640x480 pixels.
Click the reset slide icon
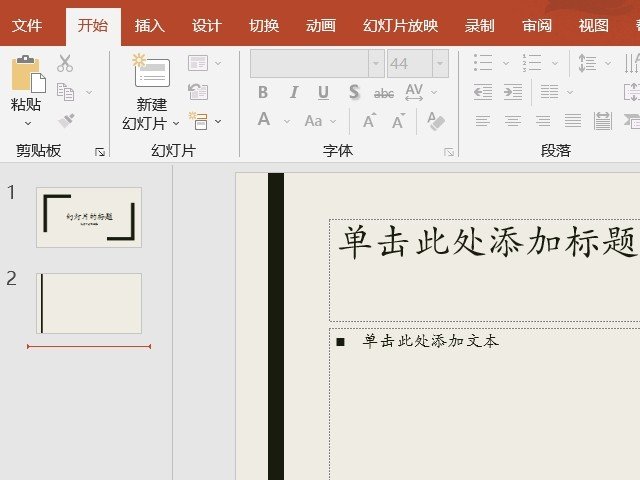[x=198, y=92]
